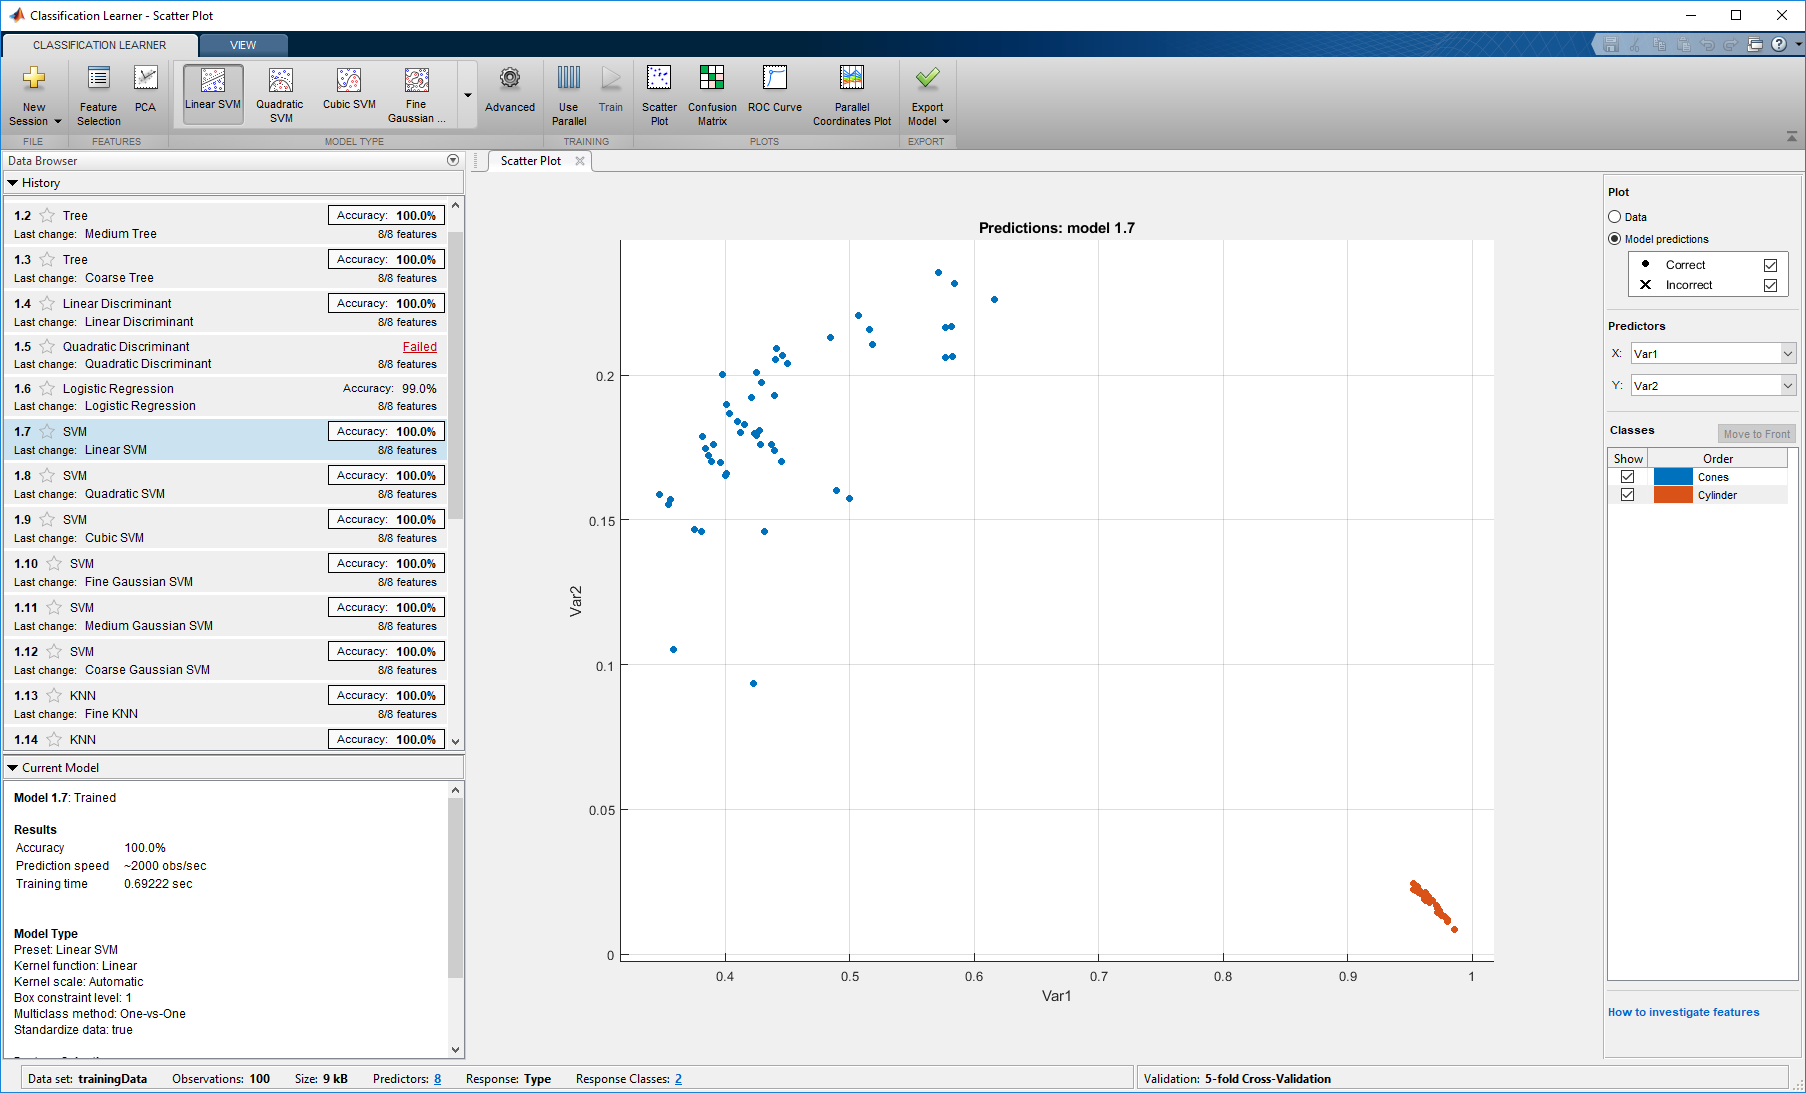The width and height of the screenshot is (1806, 1093).
Task: Open the PCA options
Action: 146,90
